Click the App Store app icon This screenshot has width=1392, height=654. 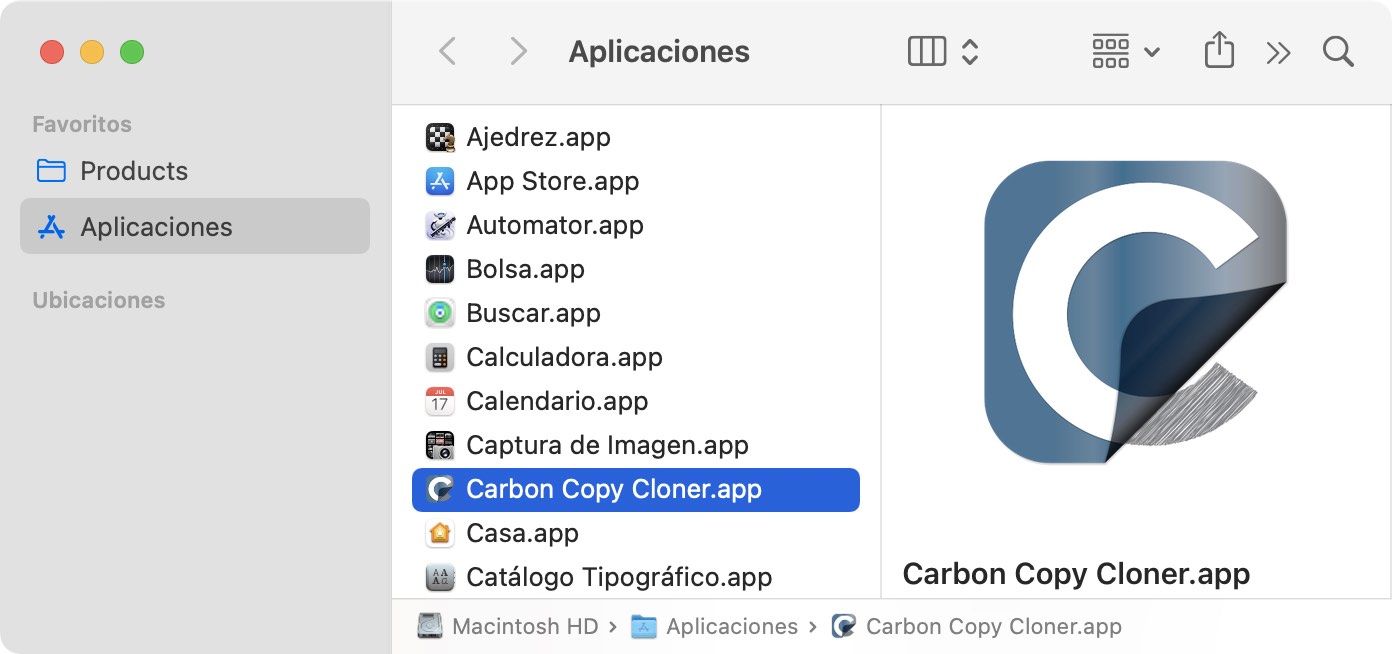440,181
